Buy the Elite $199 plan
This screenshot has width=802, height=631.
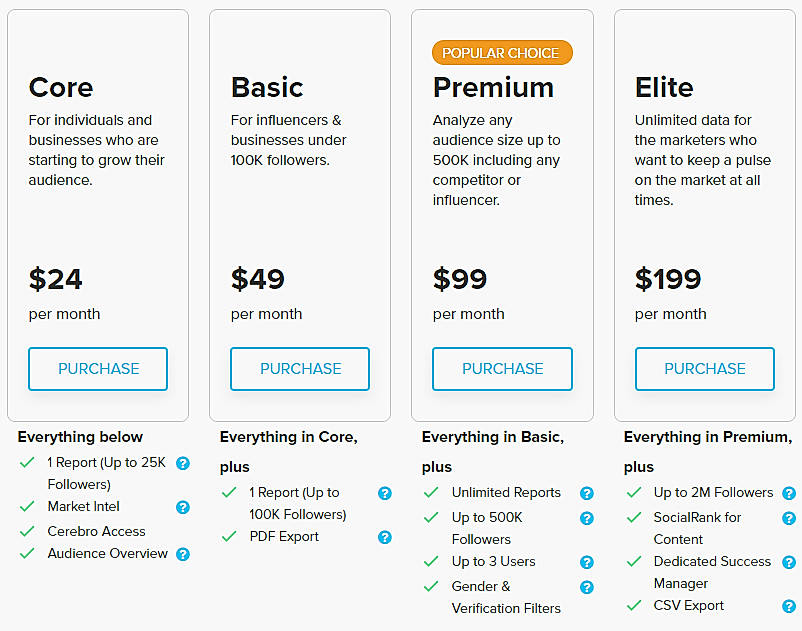coord(705,369)
